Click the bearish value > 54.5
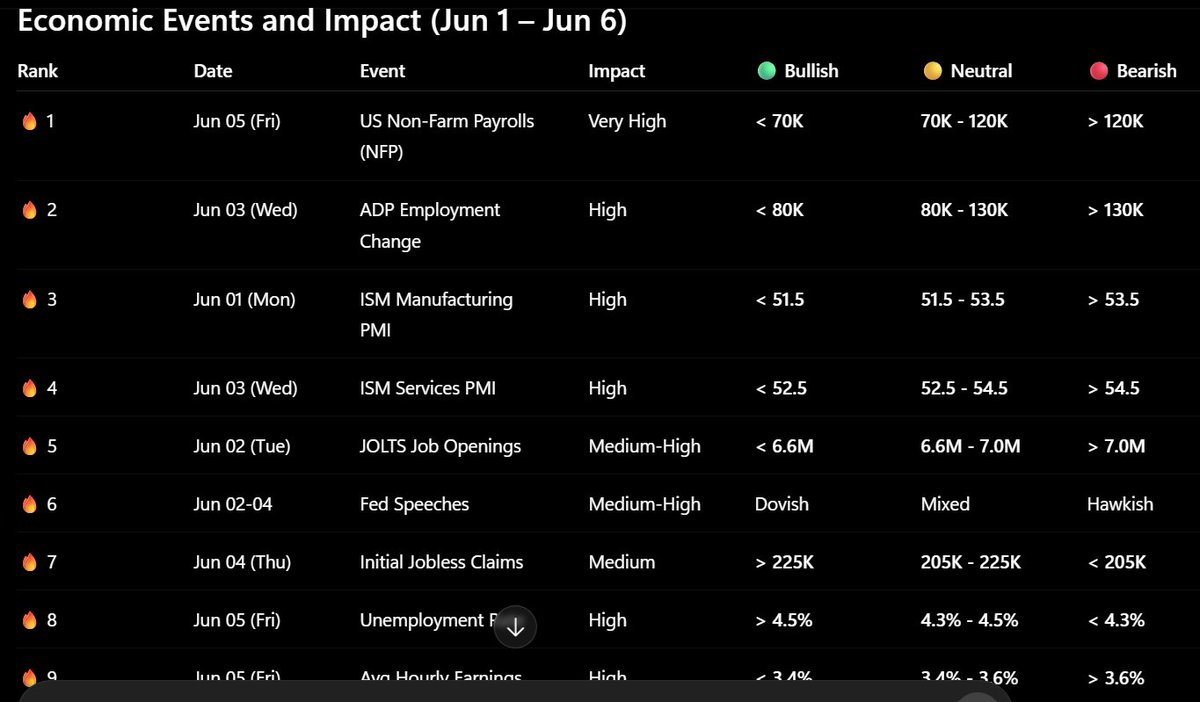1200x702 pixels. (1113, 388)
